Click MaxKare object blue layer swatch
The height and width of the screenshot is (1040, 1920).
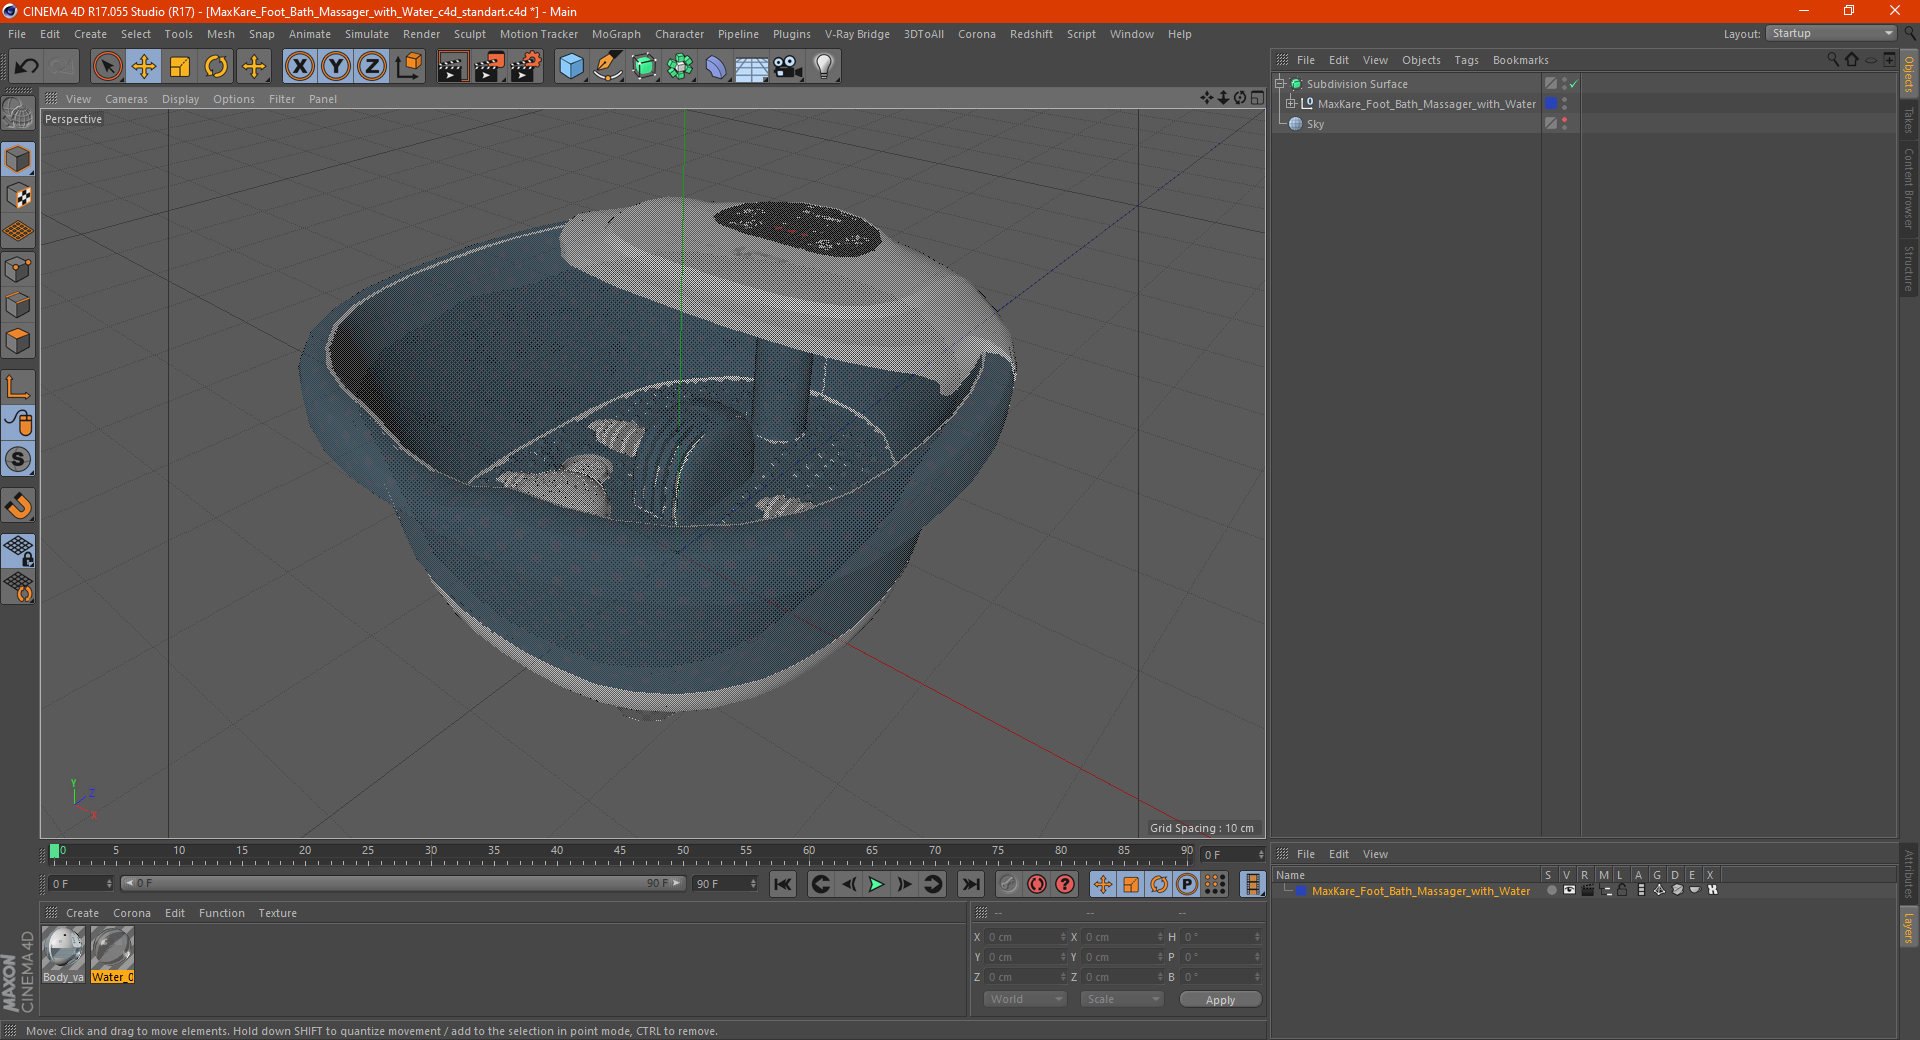pos(1551,104)
